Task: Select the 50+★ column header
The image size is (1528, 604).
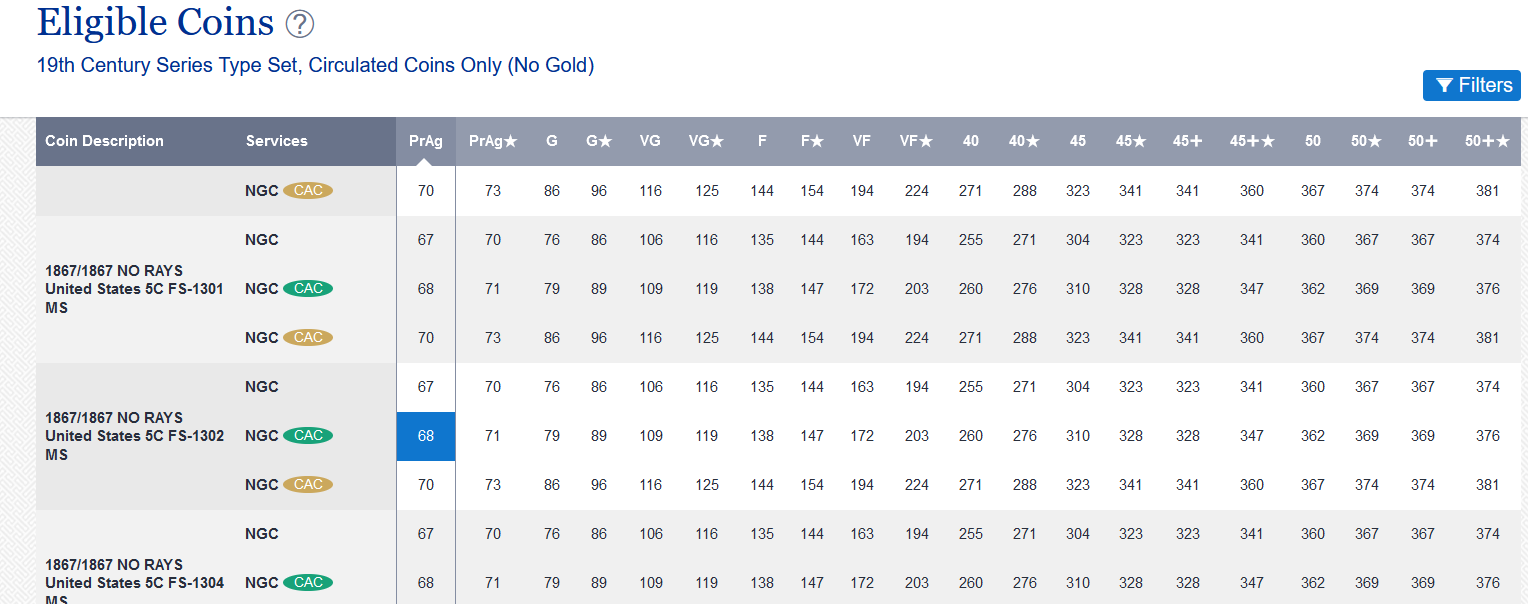Action: 1487,141
